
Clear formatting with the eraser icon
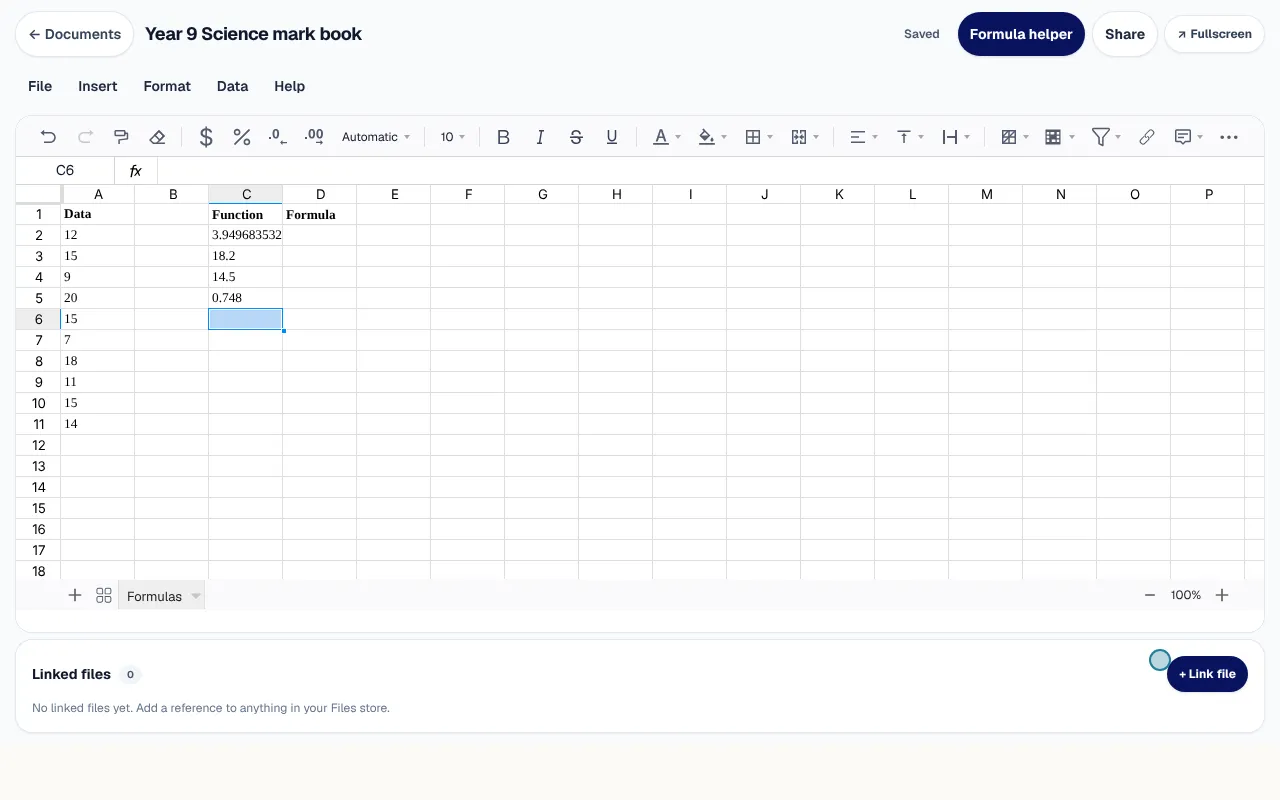[157, 137]
